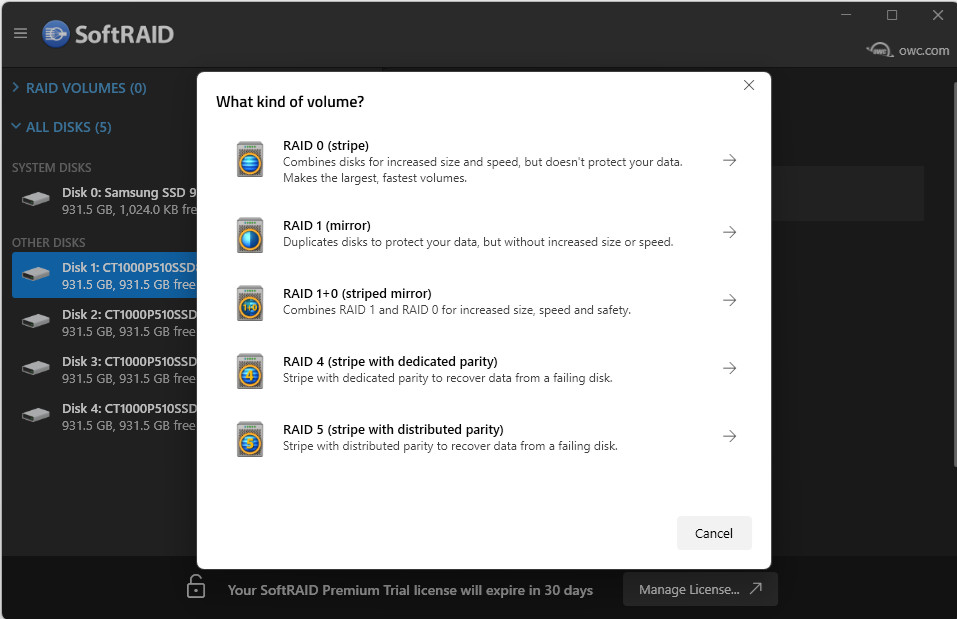Select Disk 3: CT1000P510SSD entry
Image resolution: width=957 pixels, height=619 pixels.
[104, 369]
